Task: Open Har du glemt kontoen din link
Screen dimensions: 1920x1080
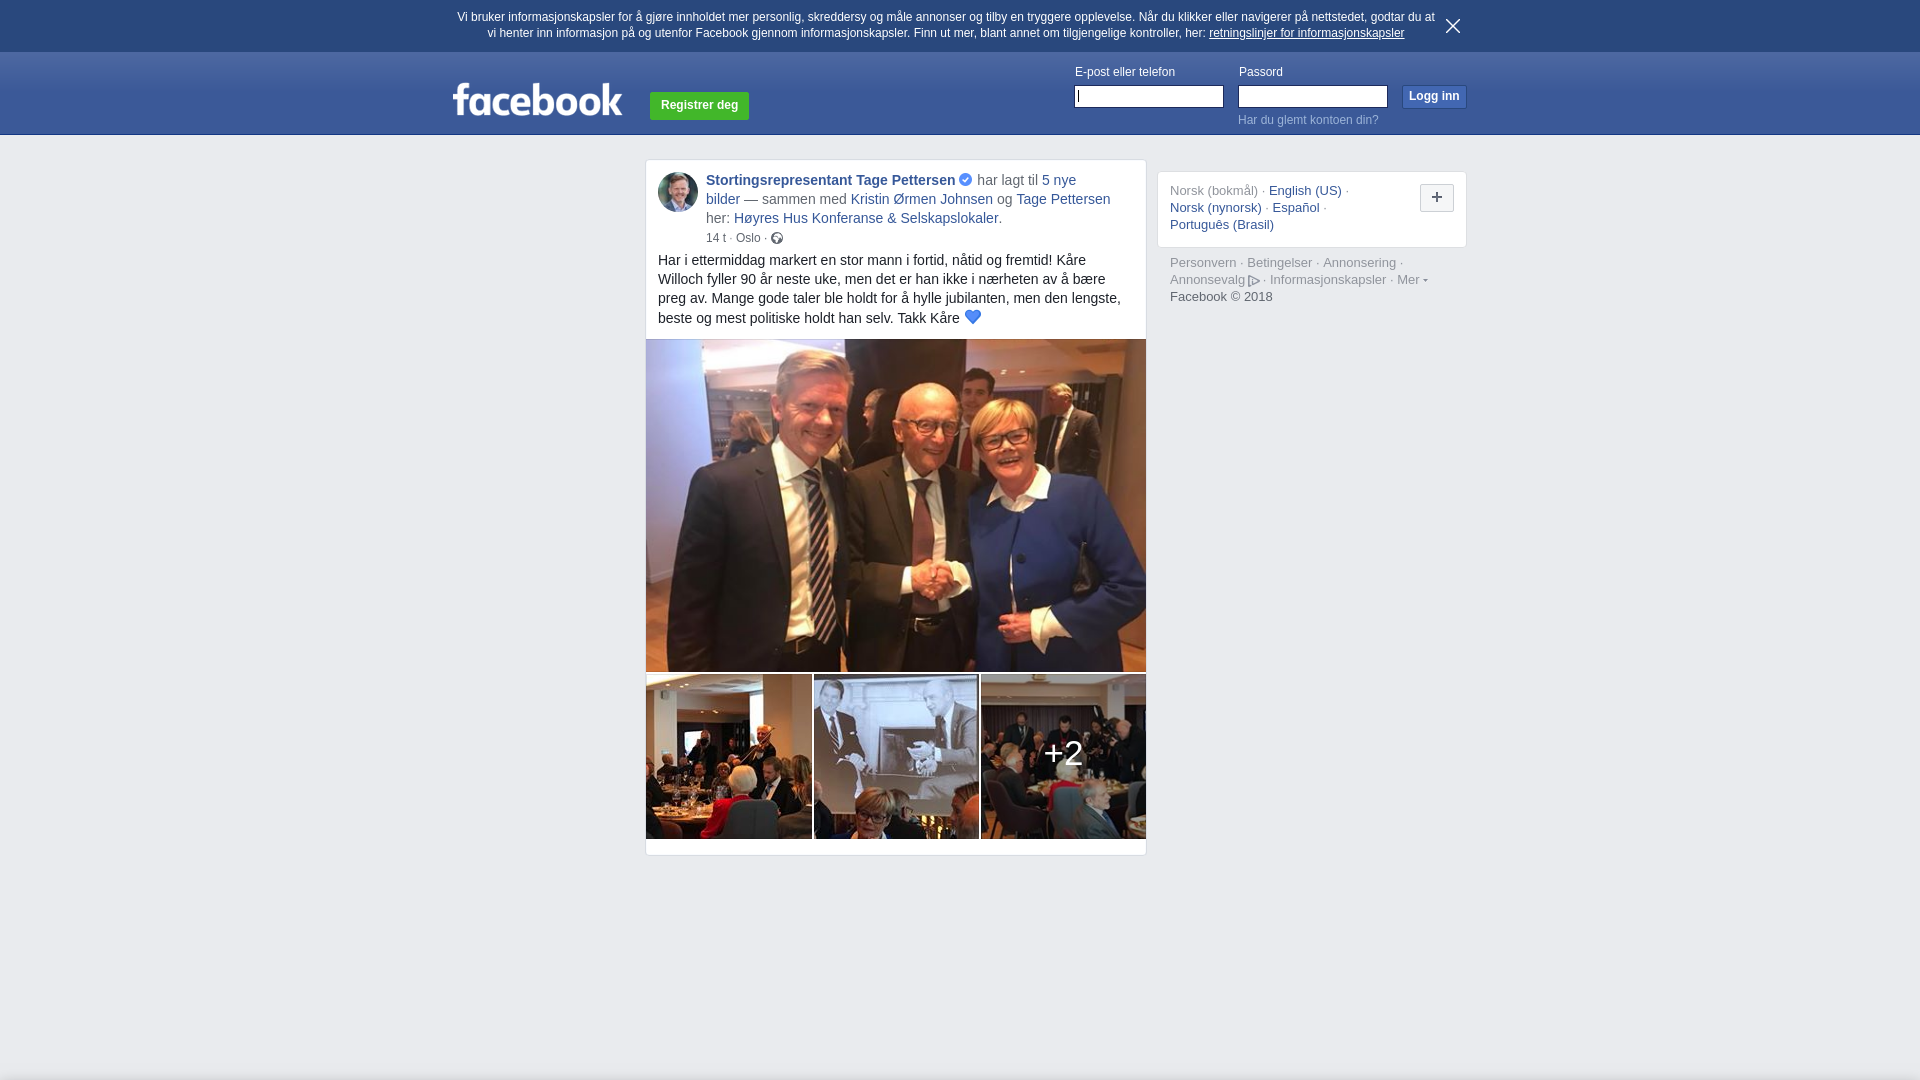Action: point(1308,120)
